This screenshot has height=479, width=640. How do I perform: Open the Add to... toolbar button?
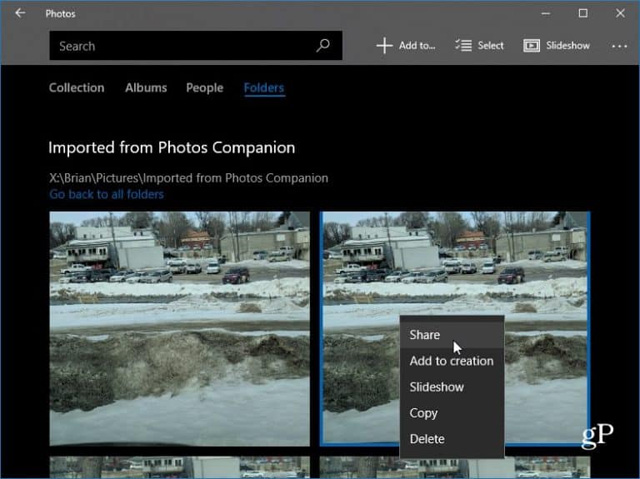[x=406, y=46]
